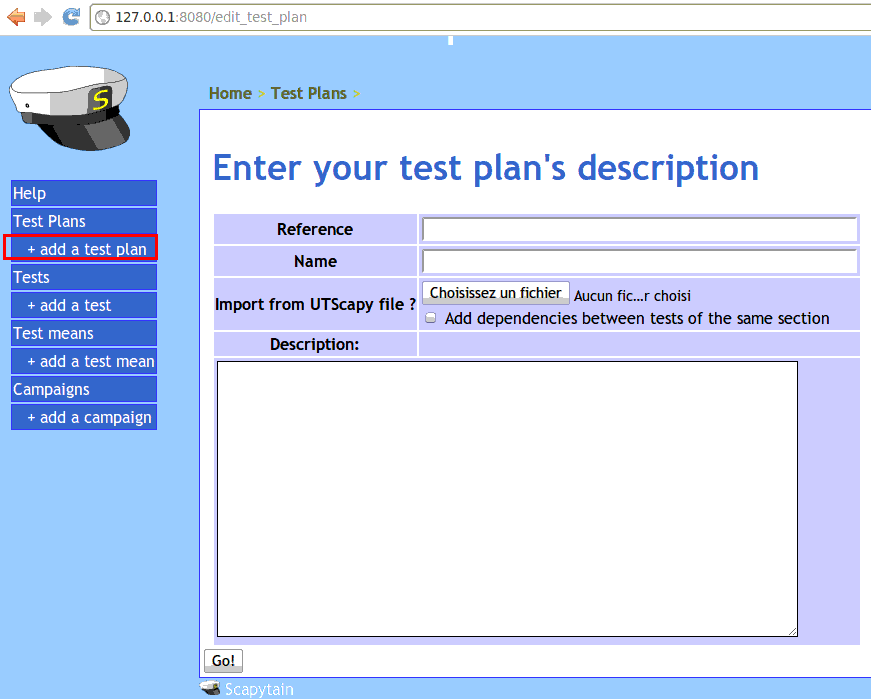Image resolution: width=871 pixels, height=699 pixels.
Task: Go to the Tests sidebar section
Action: [x=84, y=277]
